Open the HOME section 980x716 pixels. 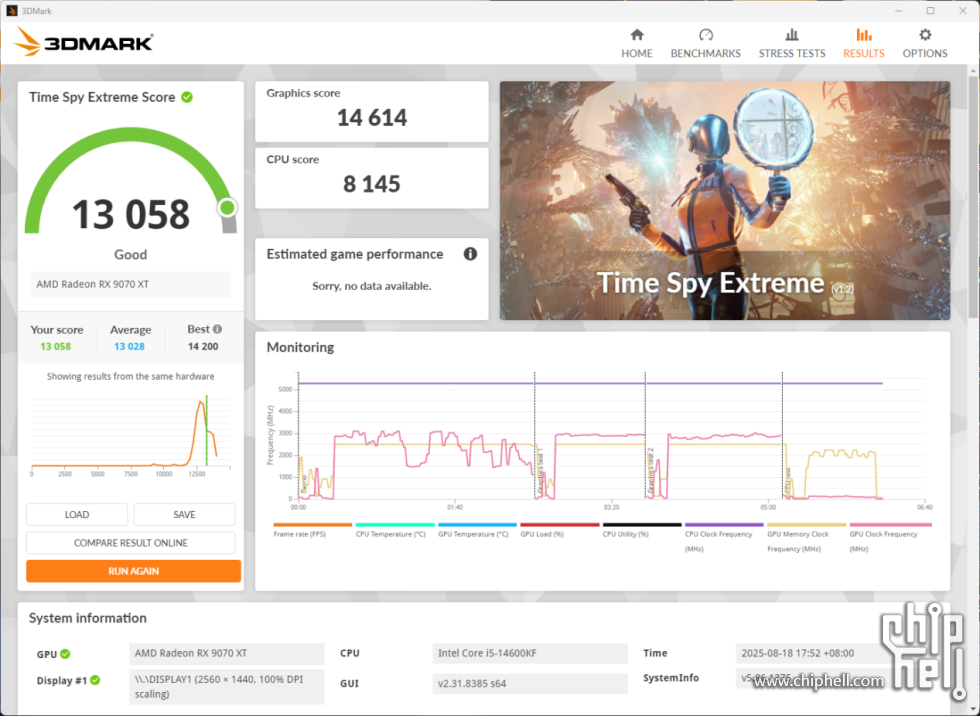click(636, 44)
